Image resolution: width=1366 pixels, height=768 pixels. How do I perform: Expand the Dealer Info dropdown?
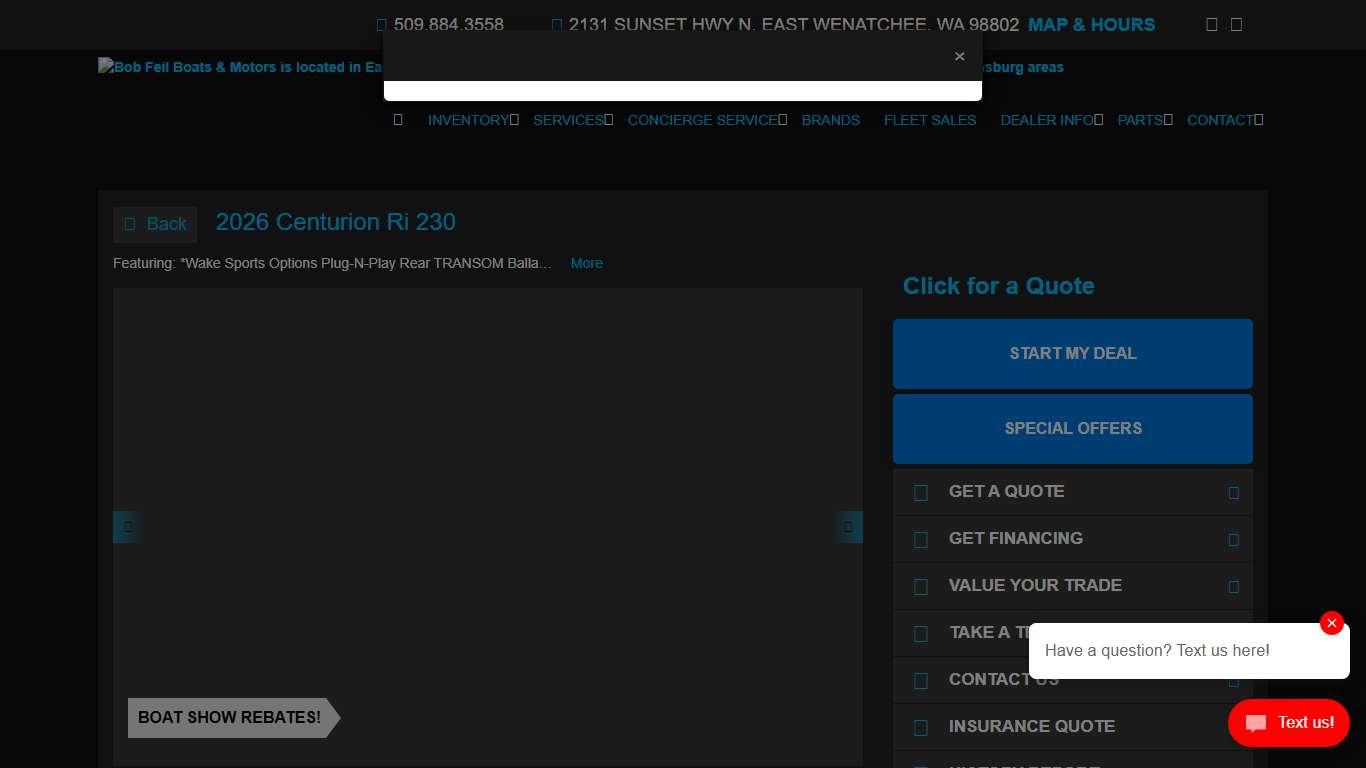tap(1051, 120)
